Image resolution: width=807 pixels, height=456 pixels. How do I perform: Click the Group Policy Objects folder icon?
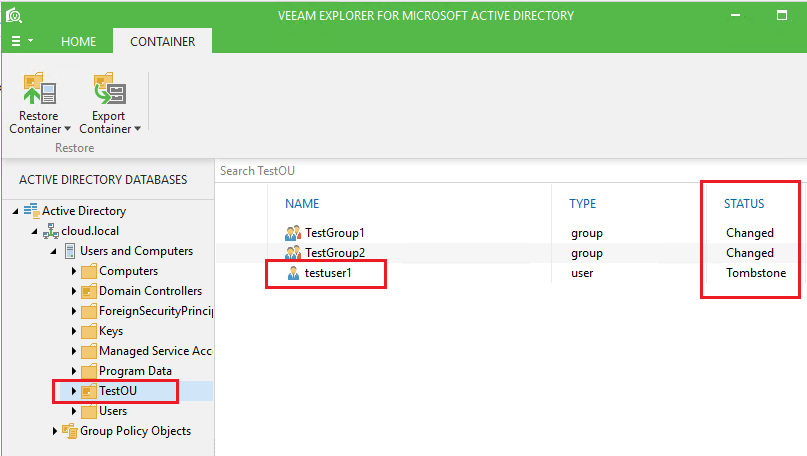(70, 431)
